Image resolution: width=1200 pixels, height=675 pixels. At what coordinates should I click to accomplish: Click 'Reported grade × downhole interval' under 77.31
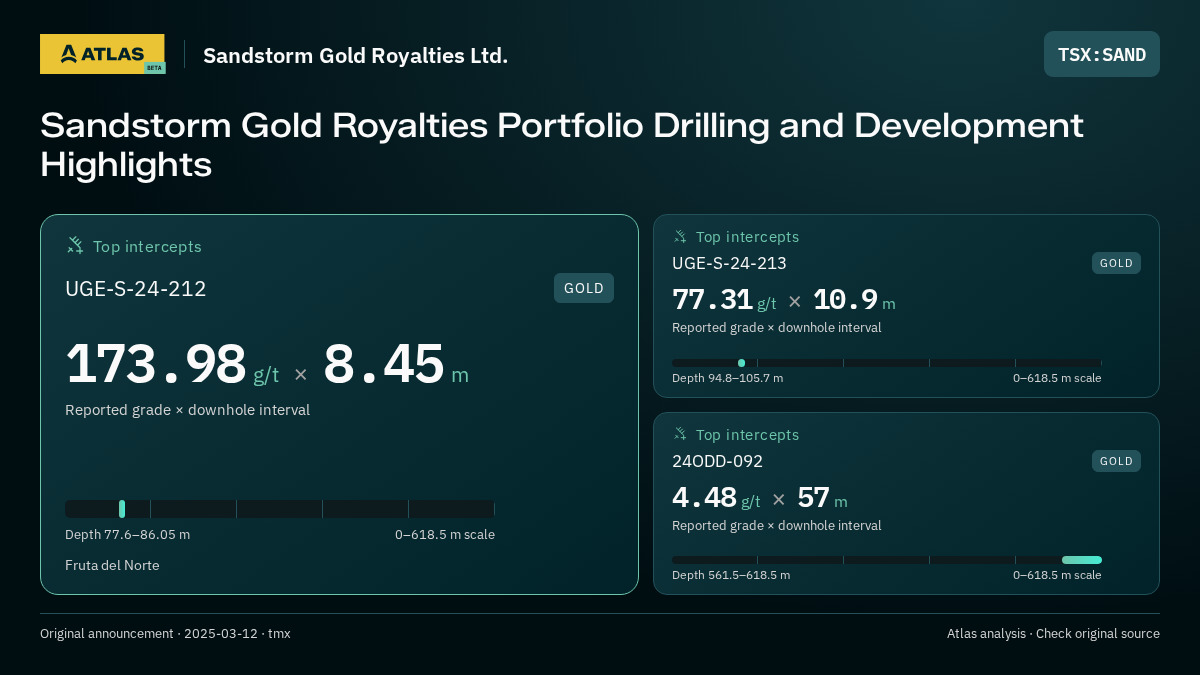point(776,327)
